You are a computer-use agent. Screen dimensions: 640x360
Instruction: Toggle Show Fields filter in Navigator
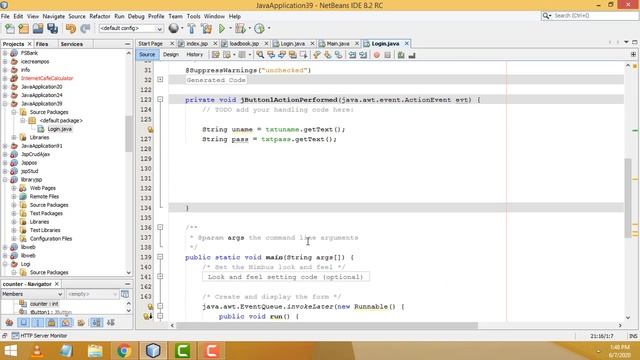[24, 322]
